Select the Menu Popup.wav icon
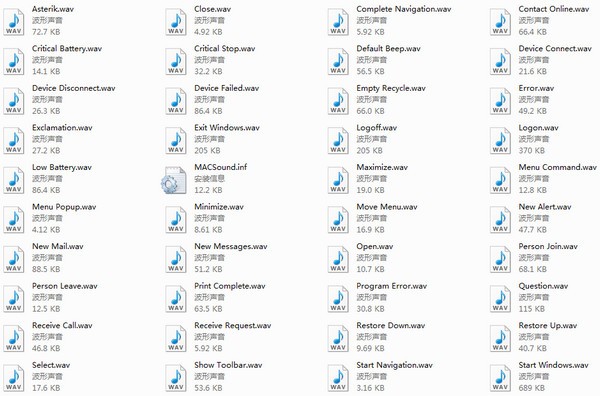The width and height of the screenshot is (600, 396). click(14, 220)
